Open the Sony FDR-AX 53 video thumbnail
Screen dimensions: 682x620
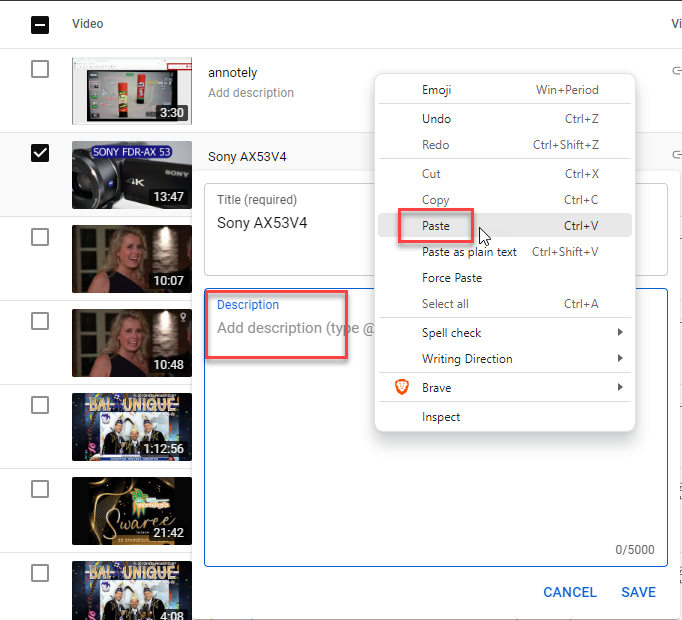132,174
